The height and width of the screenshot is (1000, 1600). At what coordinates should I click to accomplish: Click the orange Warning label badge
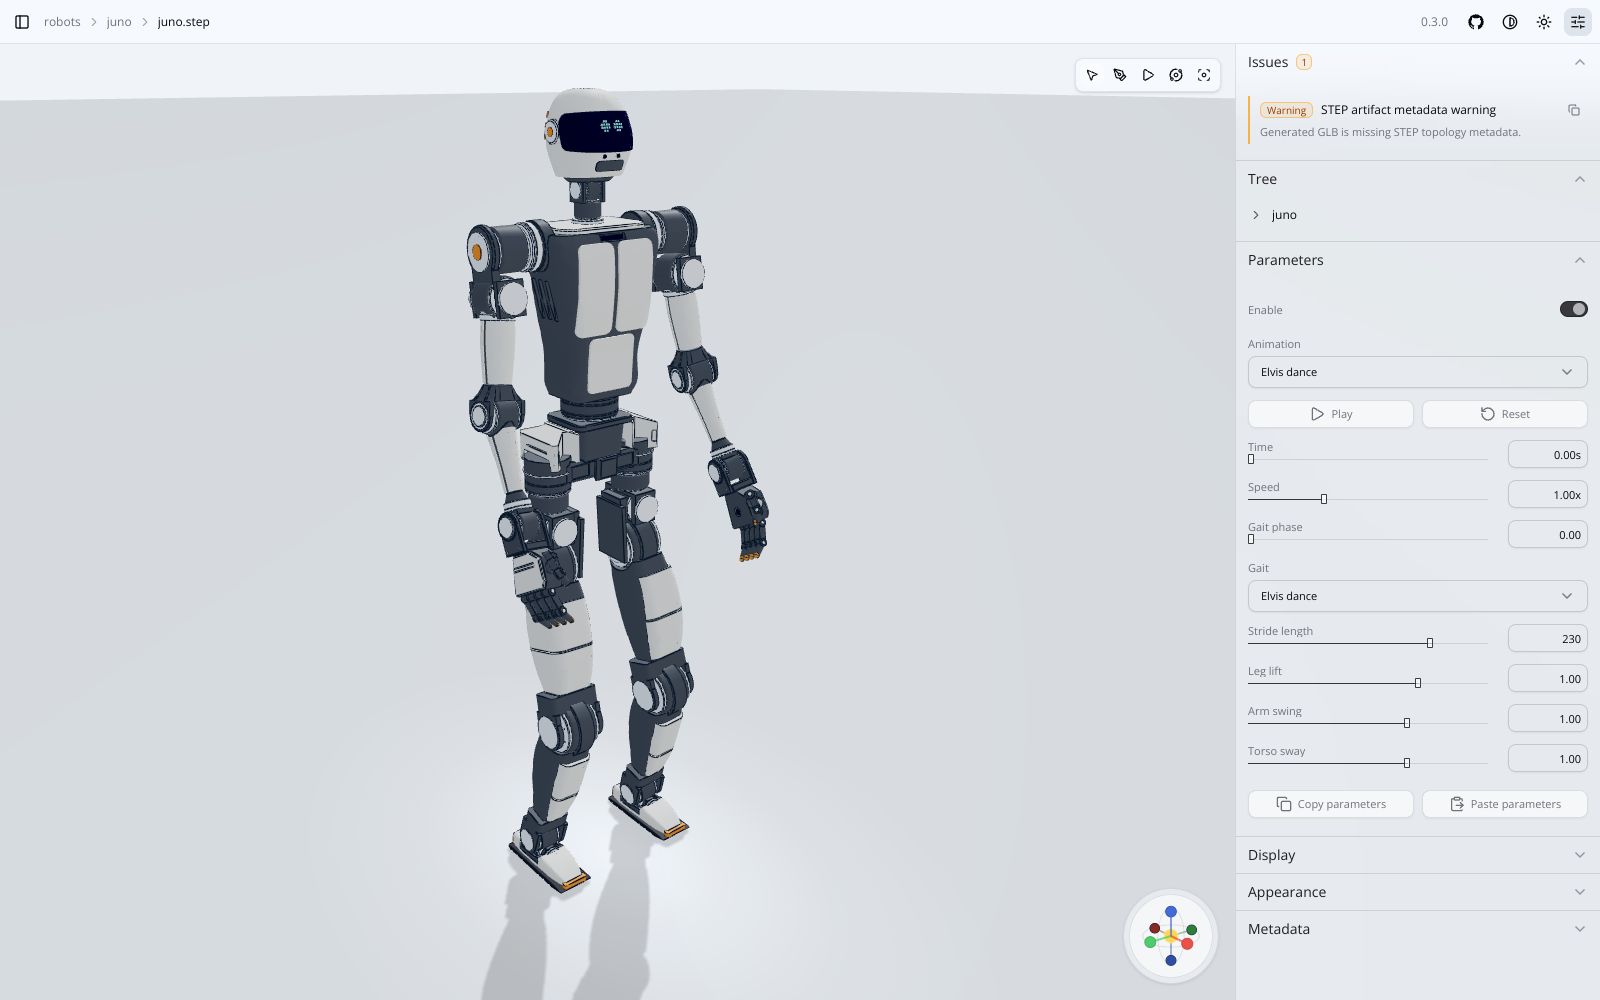[1286, 110]
